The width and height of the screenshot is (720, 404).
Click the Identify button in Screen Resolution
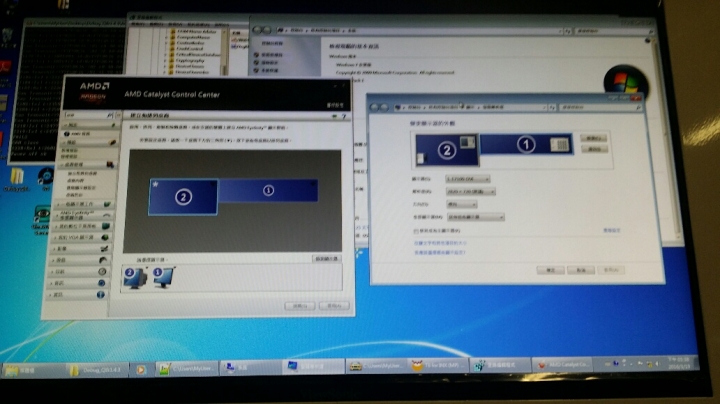[594, 149]
